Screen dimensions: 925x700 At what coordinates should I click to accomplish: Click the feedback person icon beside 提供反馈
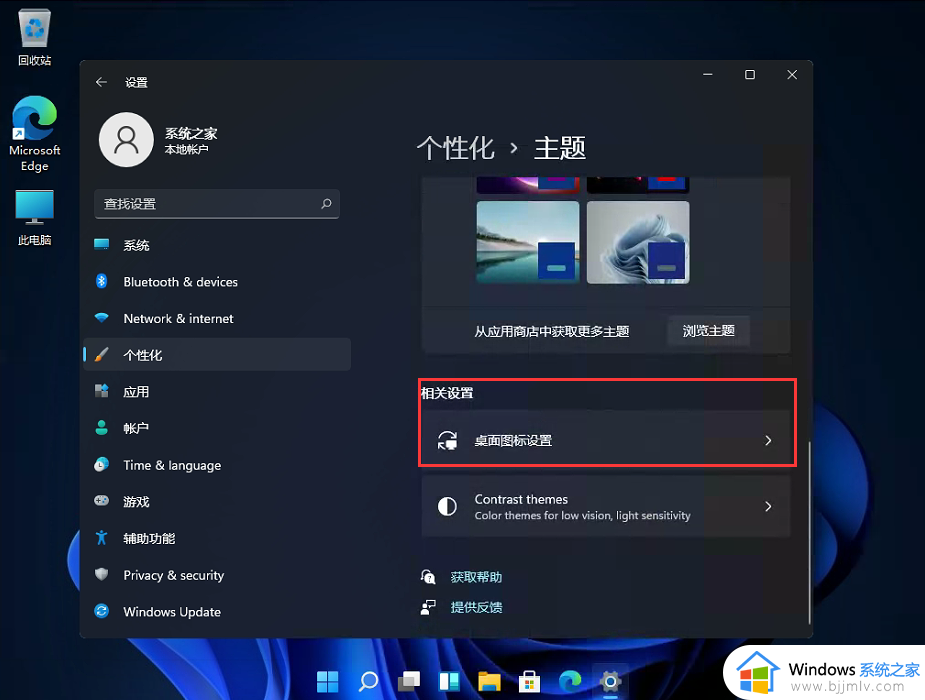[x=428, y=607]
